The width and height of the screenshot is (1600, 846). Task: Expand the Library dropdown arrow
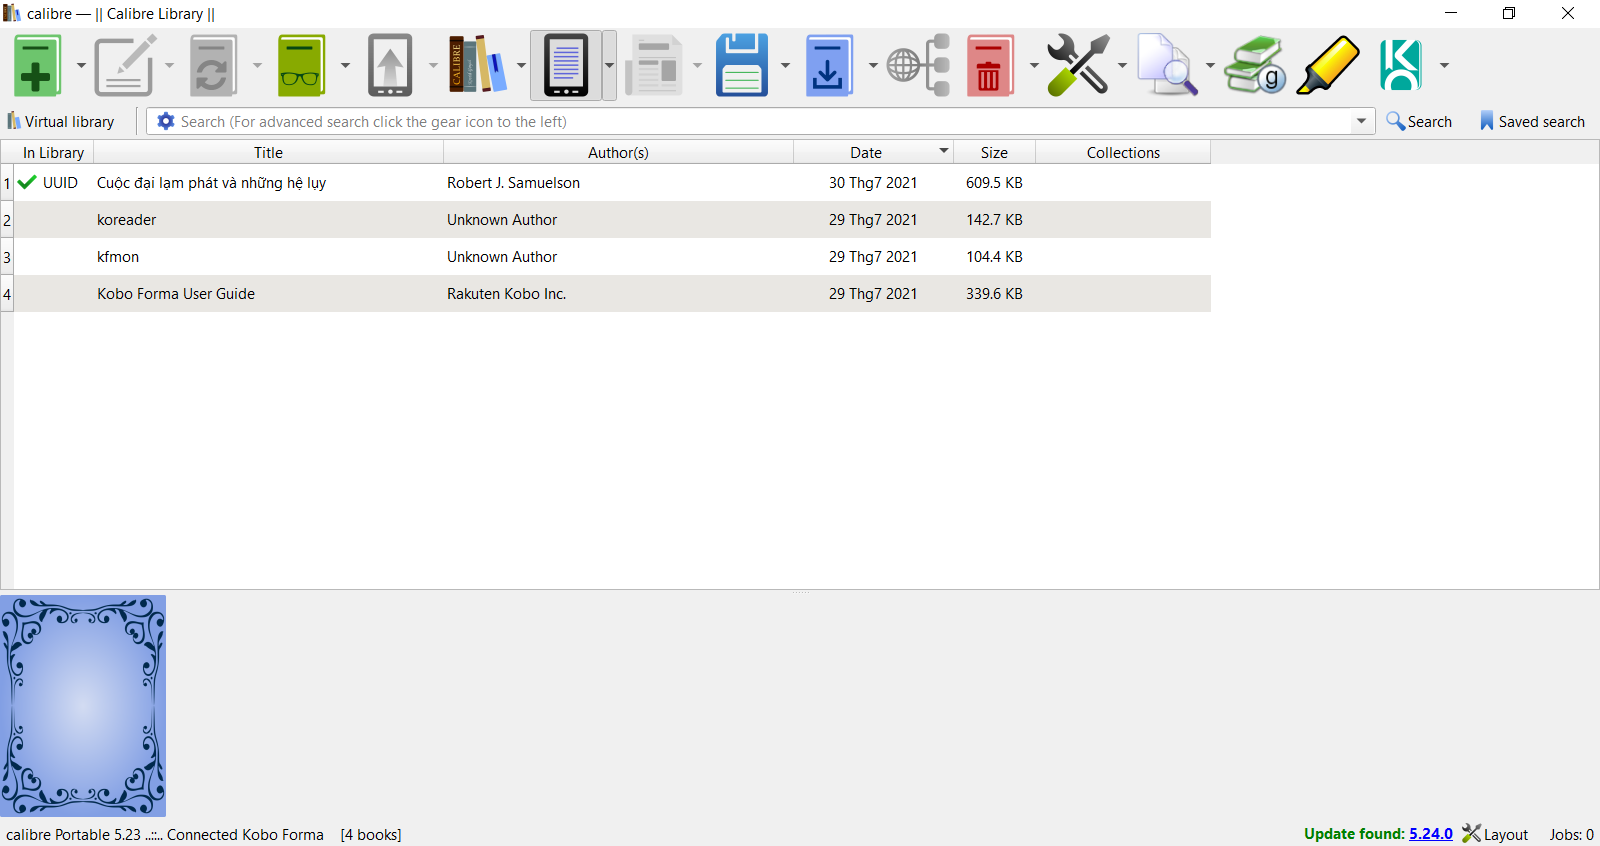click(521, 66)
